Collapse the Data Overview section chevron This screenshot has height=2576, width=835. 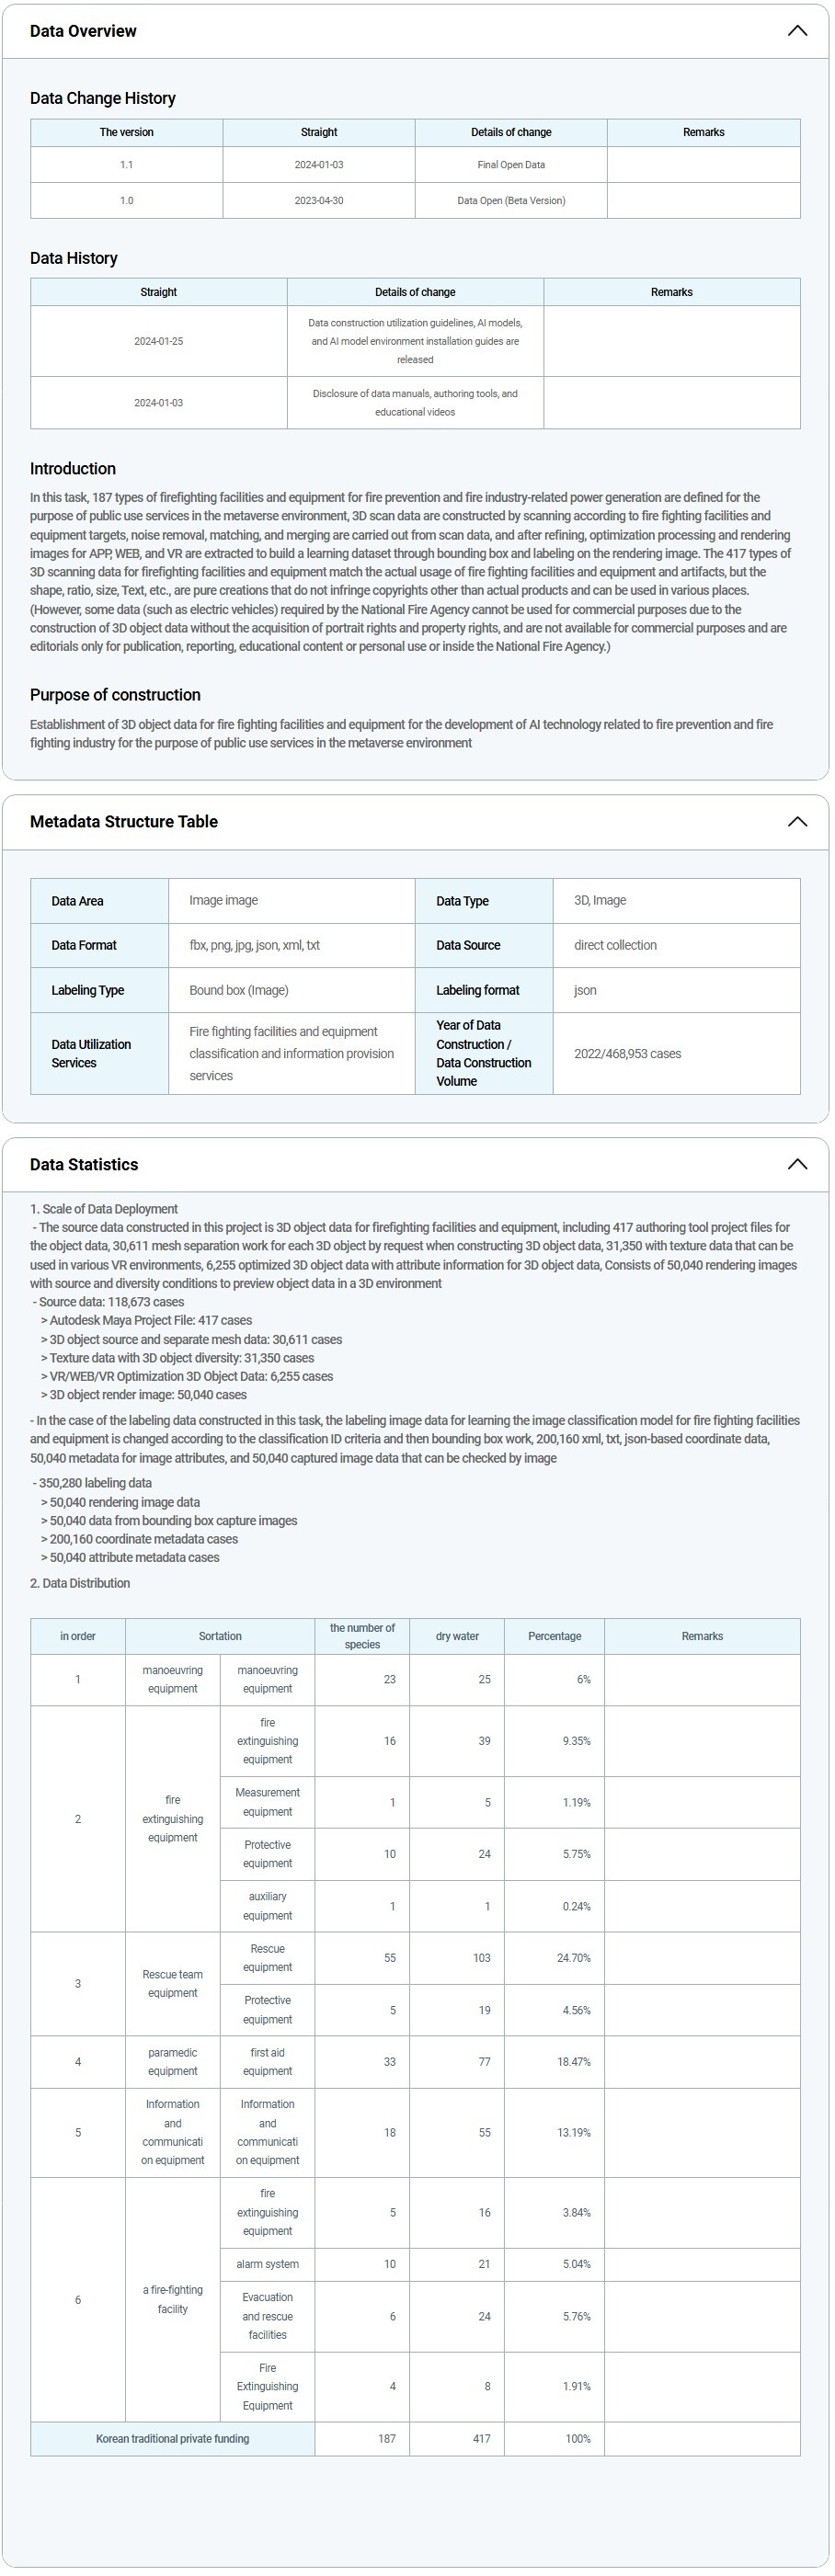[x=797, y=31]
